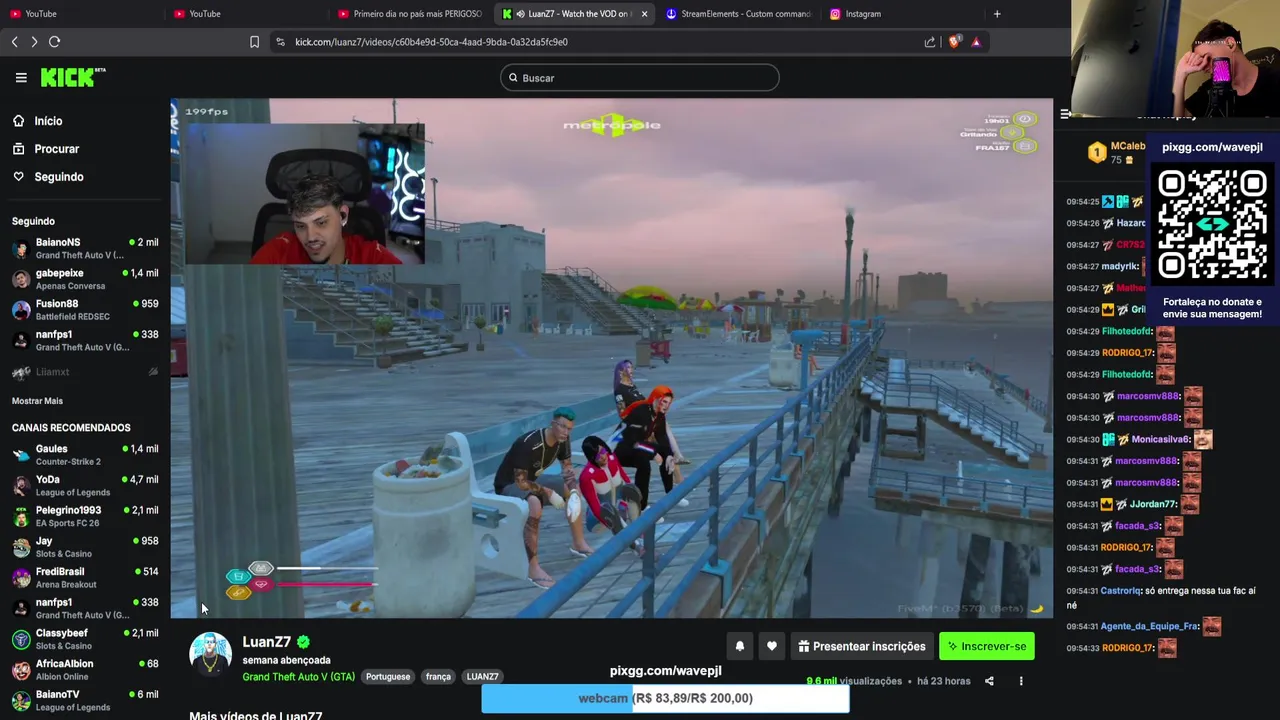The image size is (1280, 720).
Task: Open the Brave Shields lion icon
Action: (x=954, y=42)
